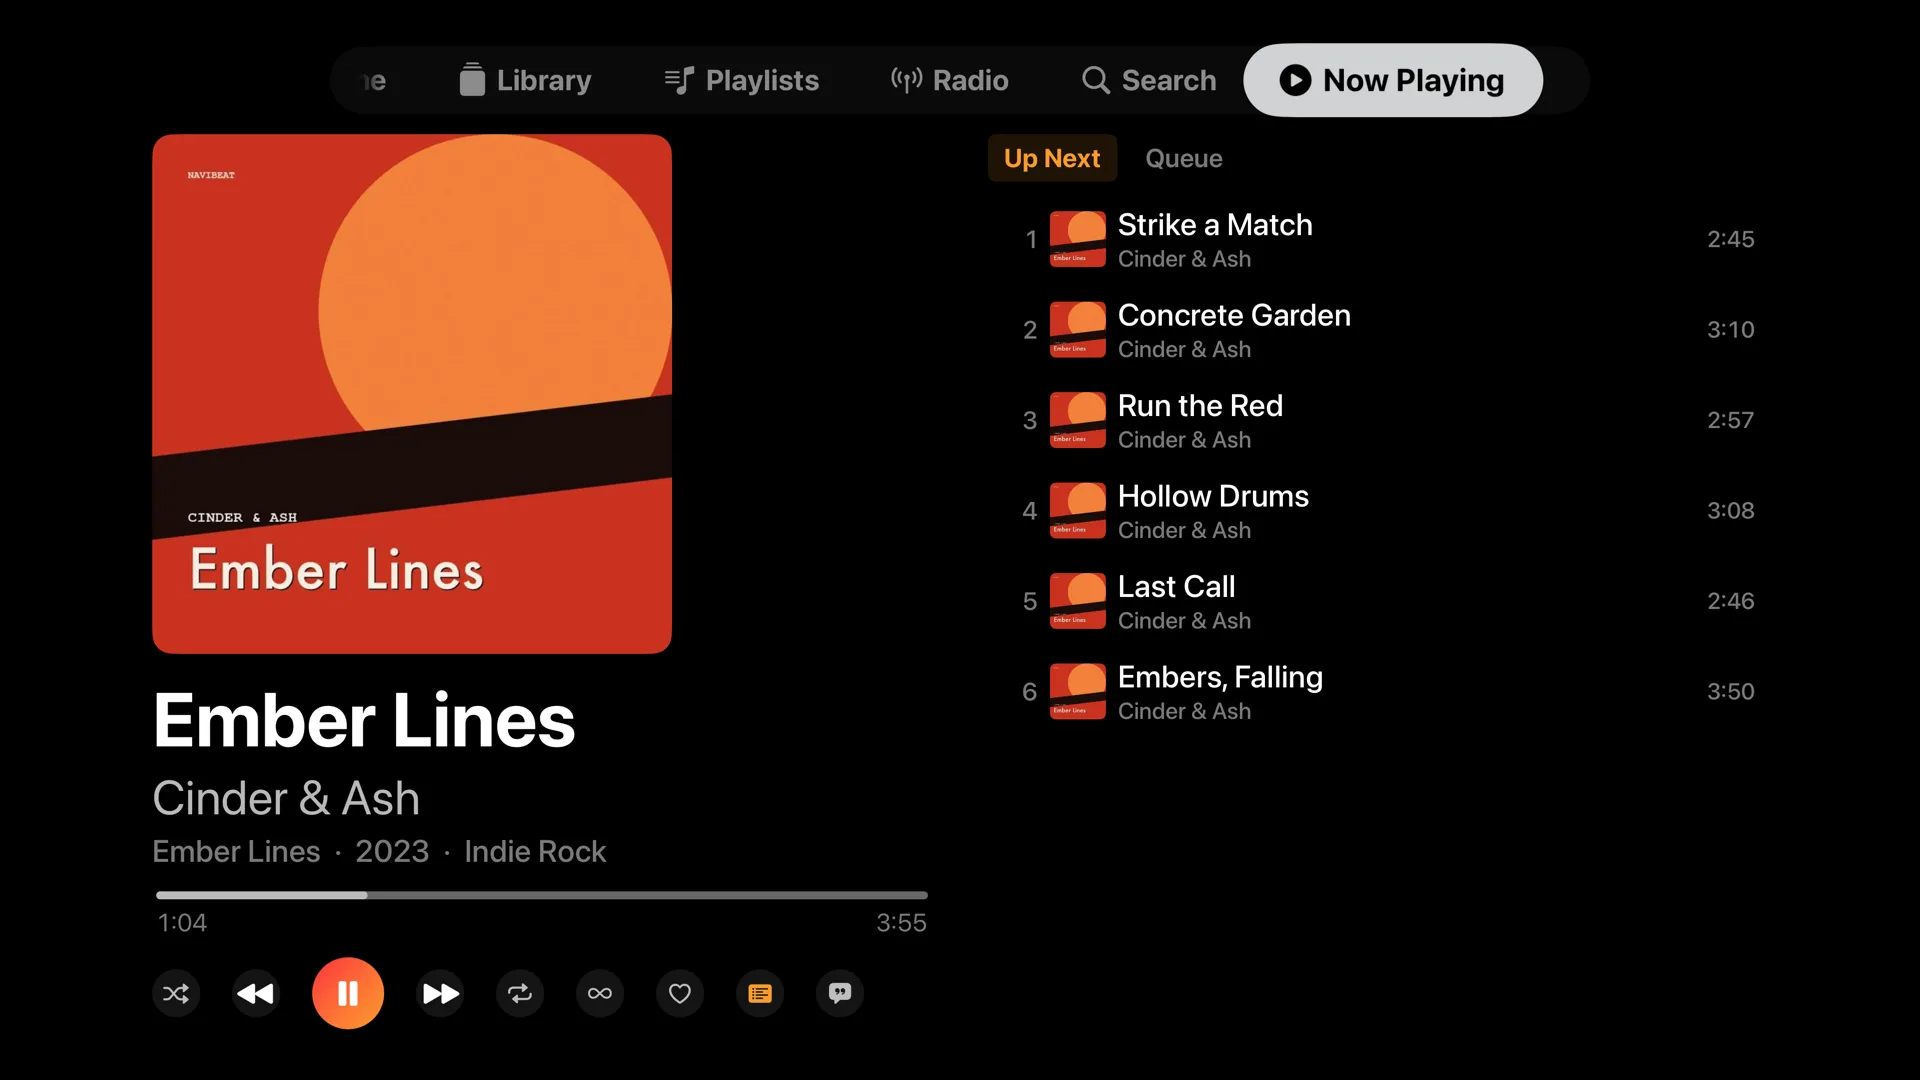This screenshot has height=1080, width=1920.
Task: Toggle the orange queue list icon
Action: tap(760, 993)
